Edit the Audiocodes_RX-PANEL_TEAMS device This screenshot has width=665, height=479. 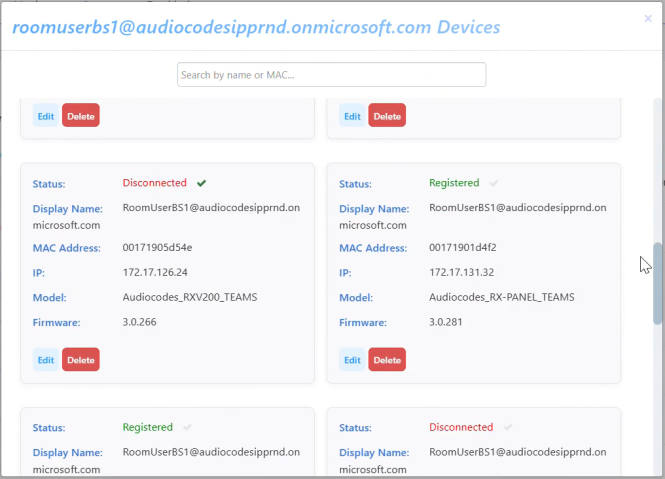coord(352,360)
